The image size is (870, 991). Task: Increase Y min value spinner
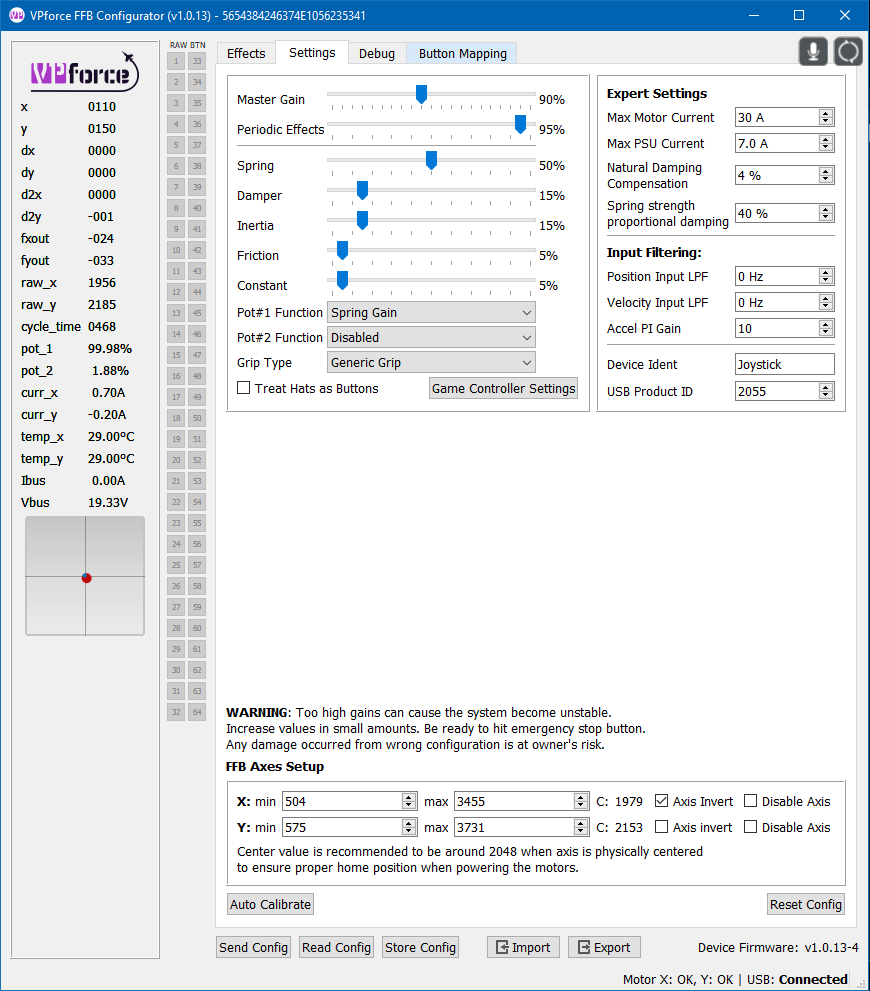point(409,823)
